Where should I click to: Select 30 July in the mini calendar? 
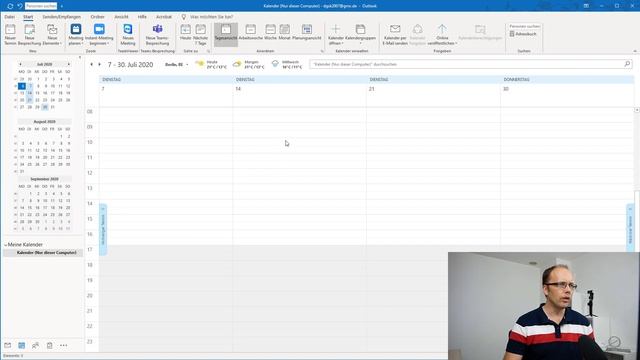(45, 107)
